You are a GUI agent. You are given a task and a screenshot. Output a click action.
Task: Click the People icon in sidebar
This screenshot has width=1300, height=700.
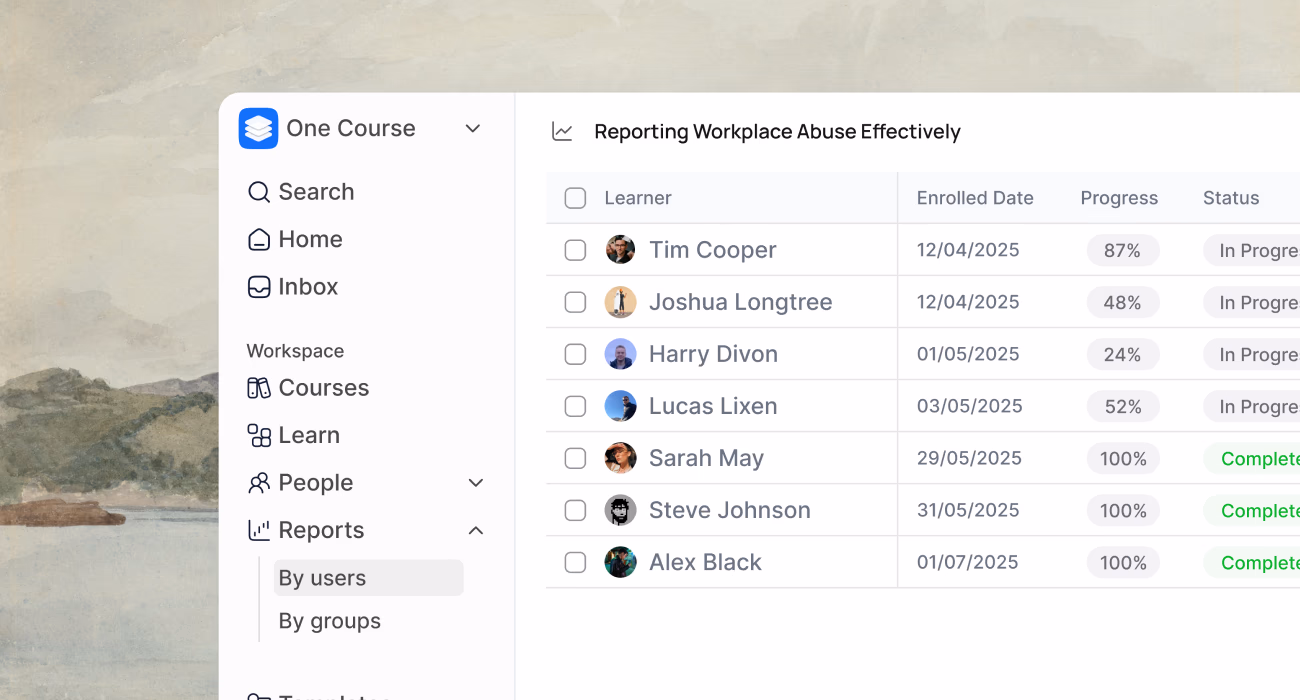click(x=258, y=483)
